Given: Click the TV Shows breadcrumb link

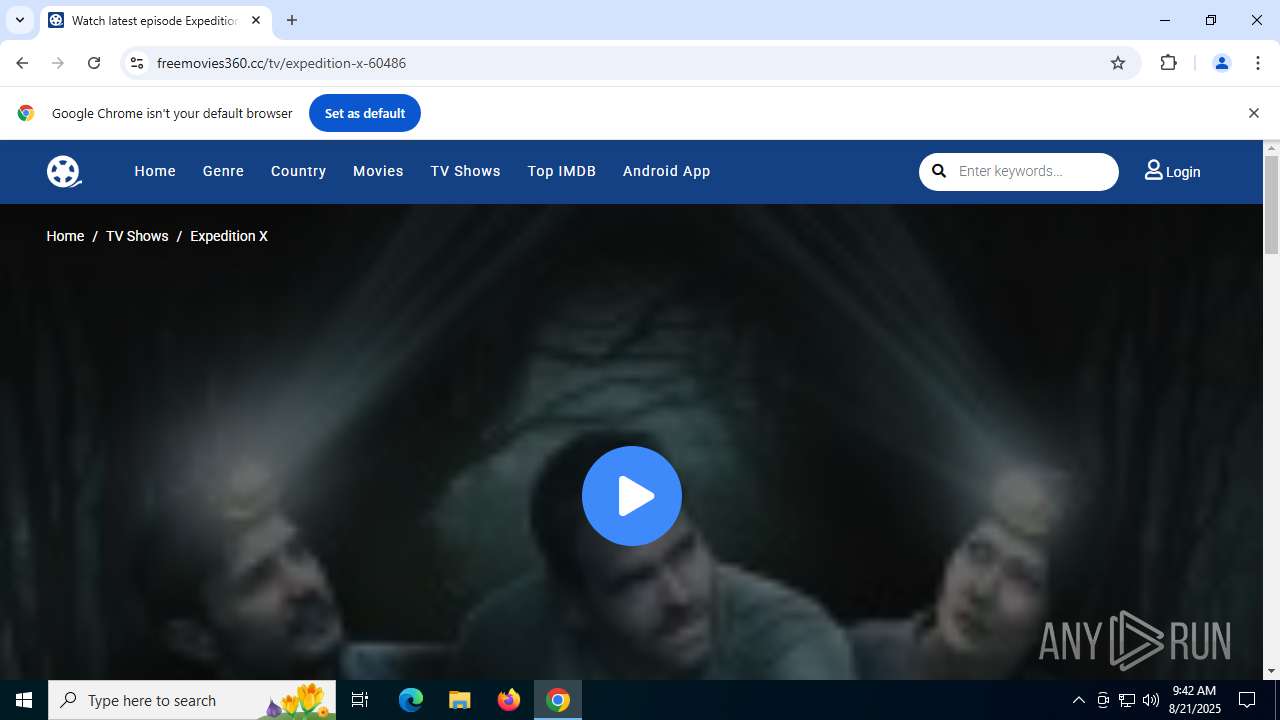Looking at the screenshot, I should point(137,236).
